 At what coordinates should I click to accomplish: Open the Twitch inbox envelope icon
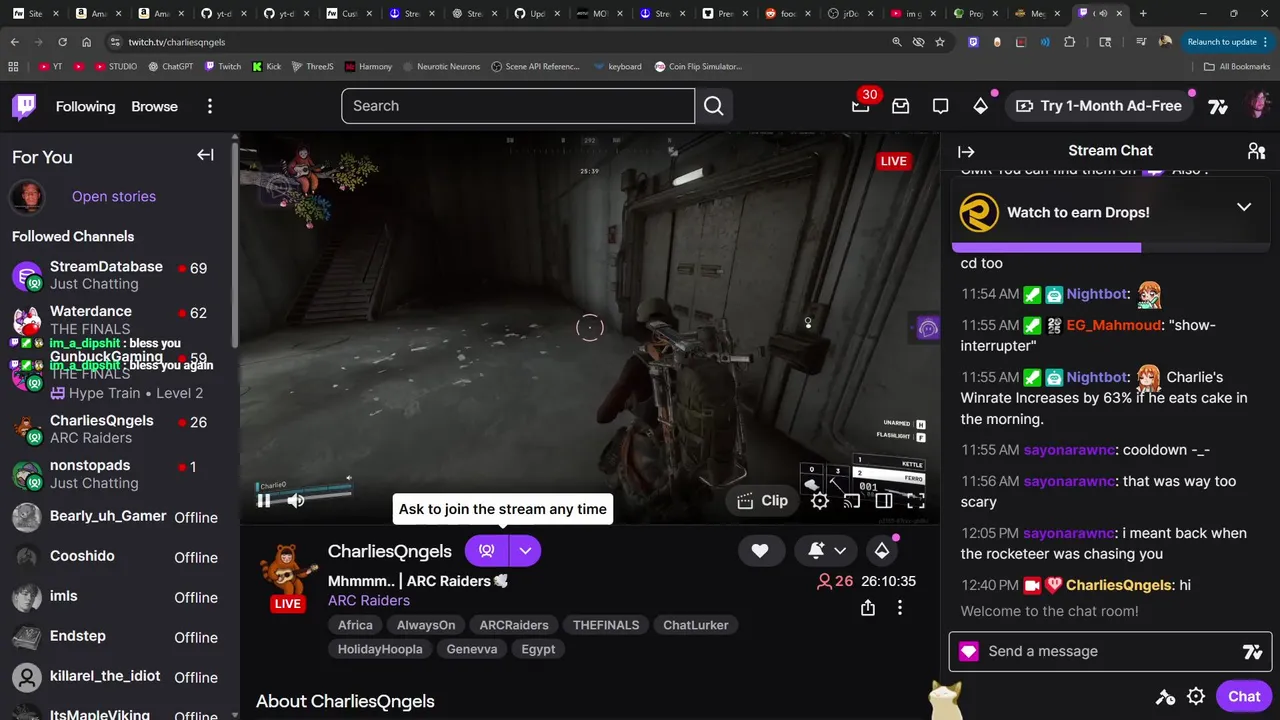click(x=901, y=106)
